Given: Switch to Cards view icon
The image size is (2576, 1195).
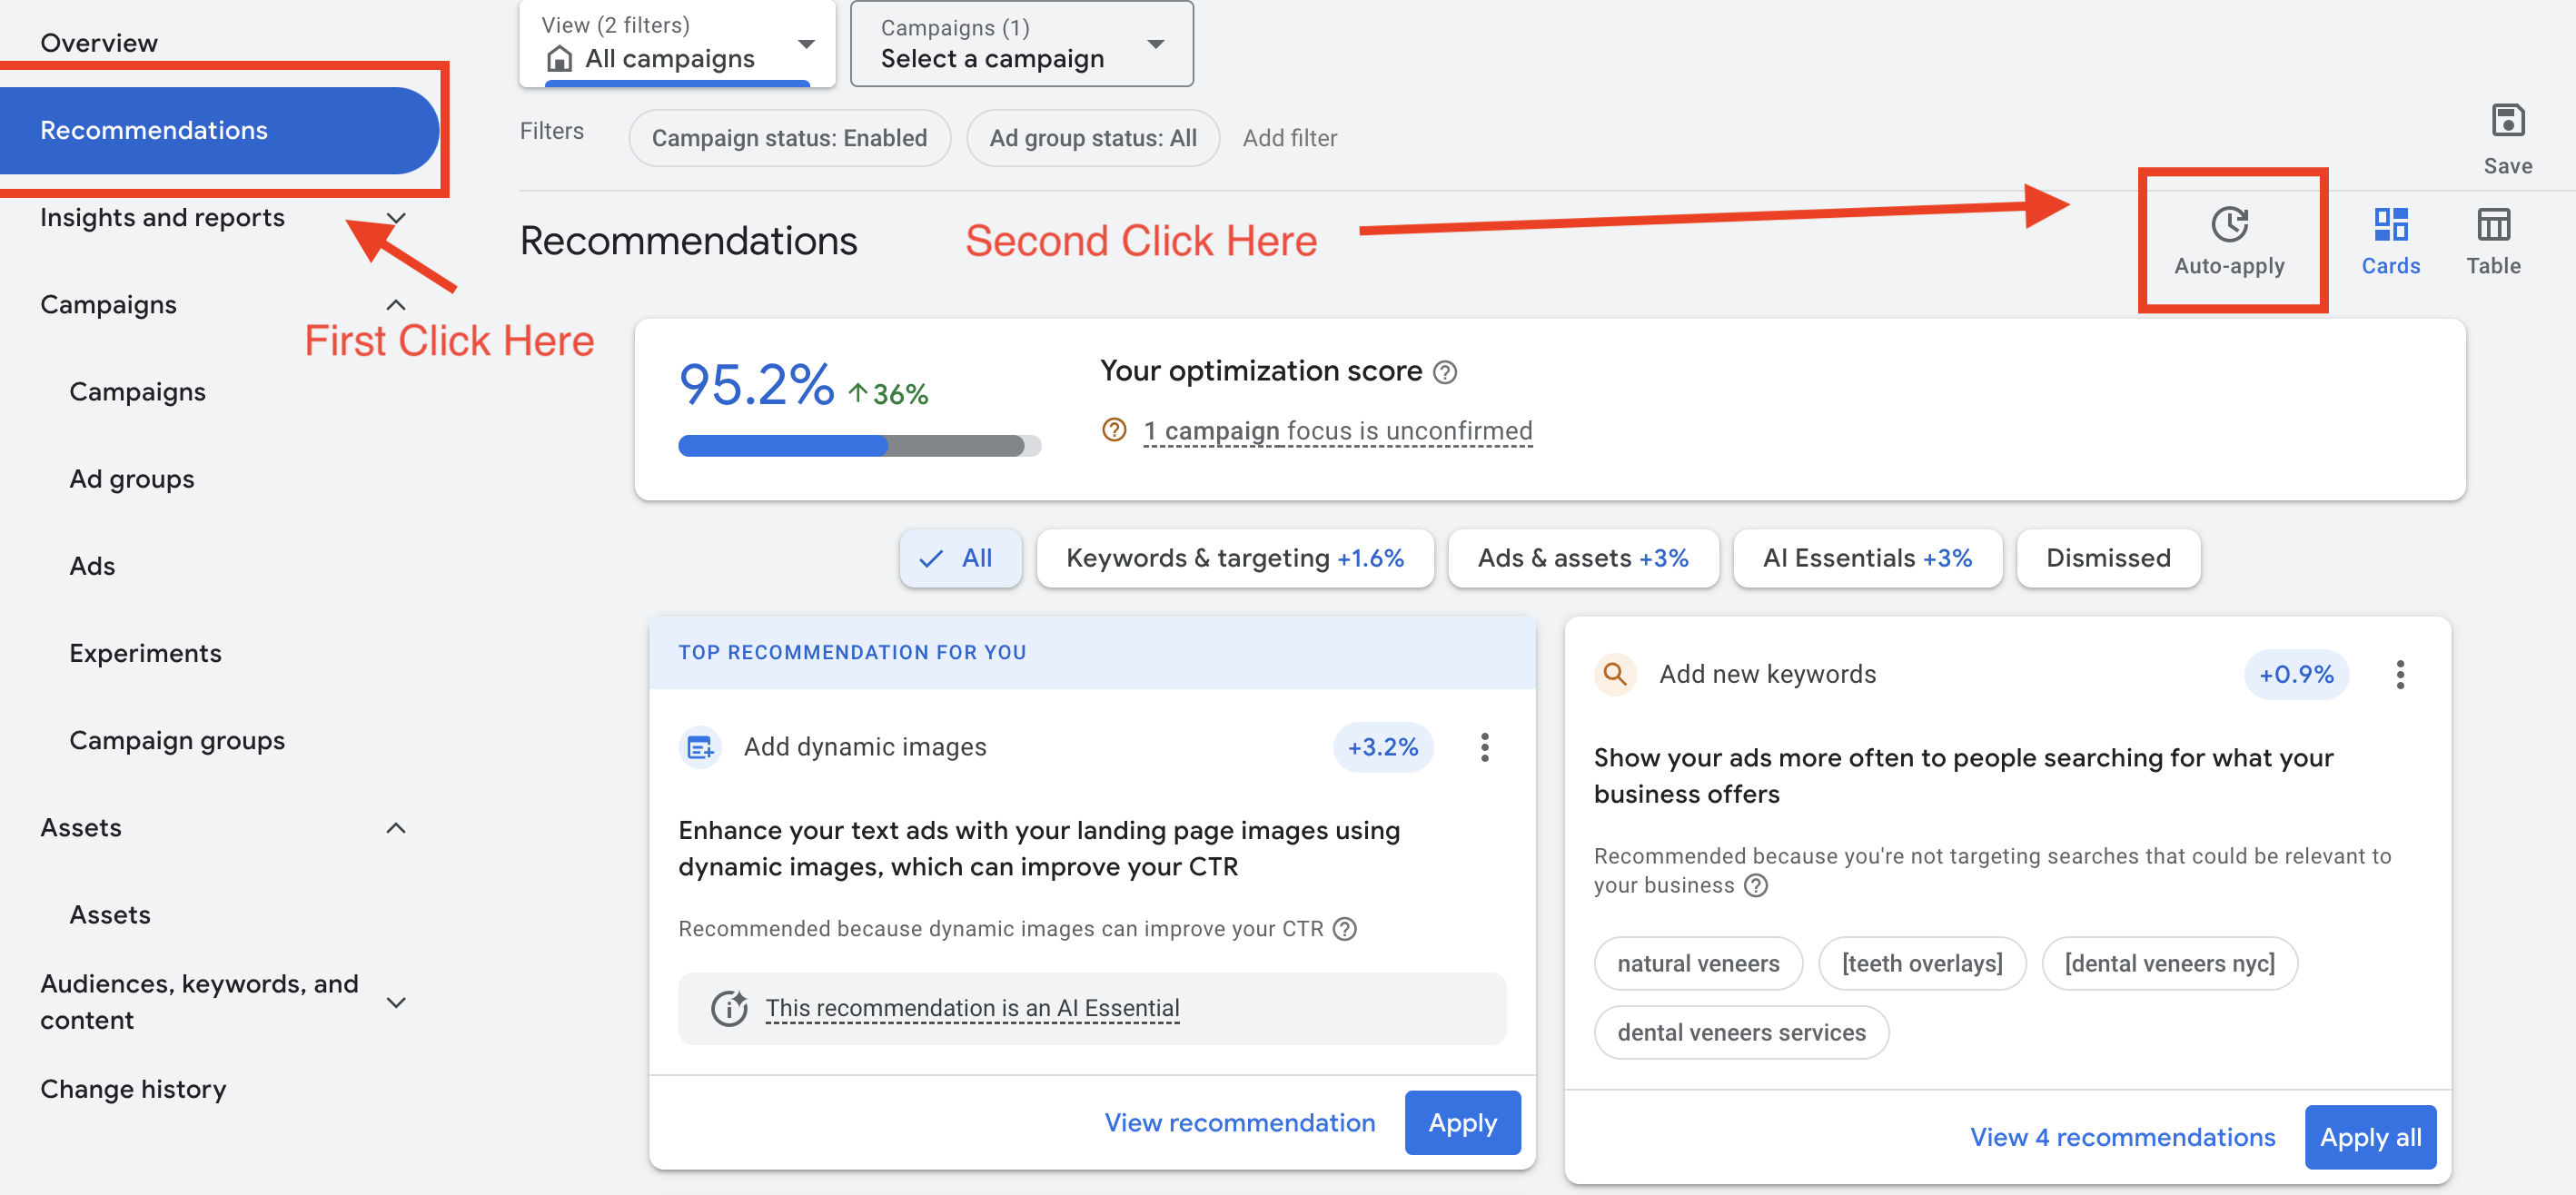Looking at the screenshot, I should pyautogui.click(x=2390, y=225).
